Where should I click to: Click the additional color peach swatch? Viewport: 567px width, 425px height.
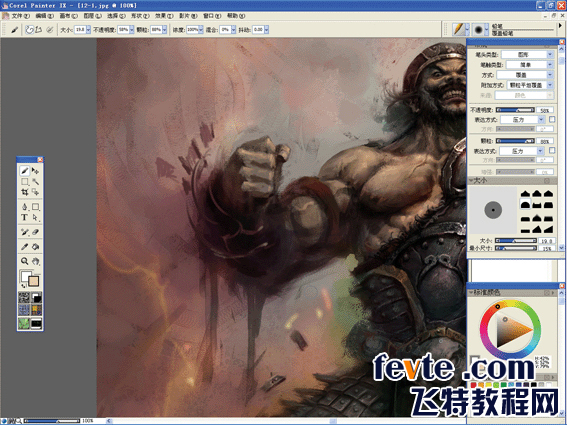click(34, 281)
